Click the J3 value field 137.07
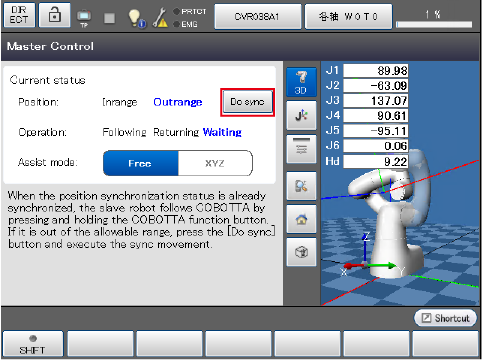The image size is (482, 360). (x=376, y=101)
